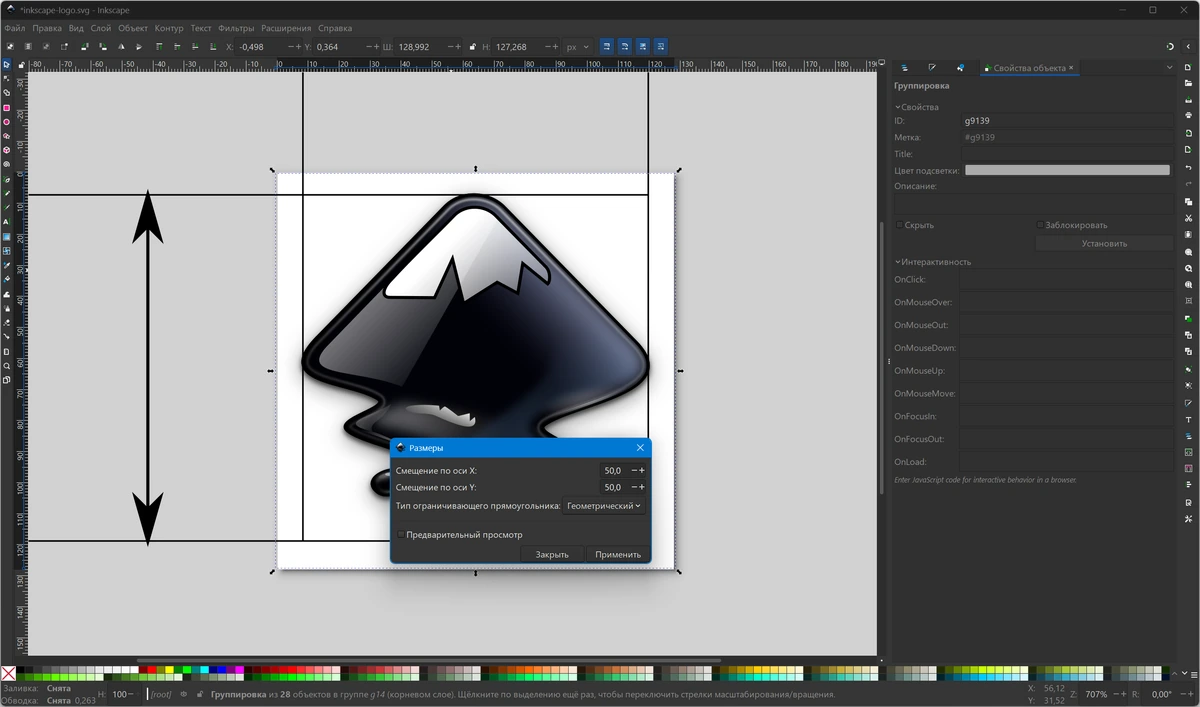Click the Цвет подсветки color bar
The image size is (1200, 707).
coord(1067,170)
